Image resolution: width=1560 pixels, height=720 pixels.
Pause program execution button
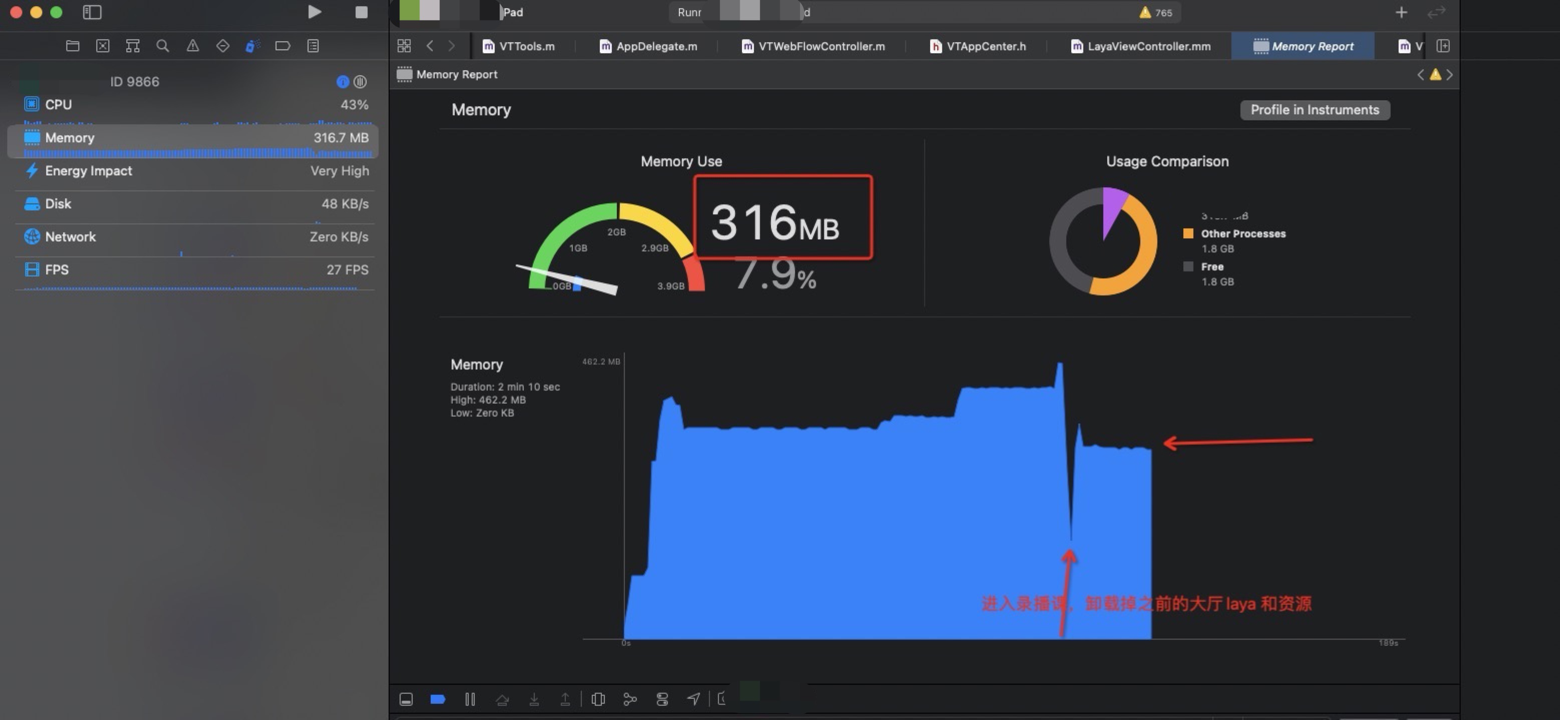coord(470,699)
